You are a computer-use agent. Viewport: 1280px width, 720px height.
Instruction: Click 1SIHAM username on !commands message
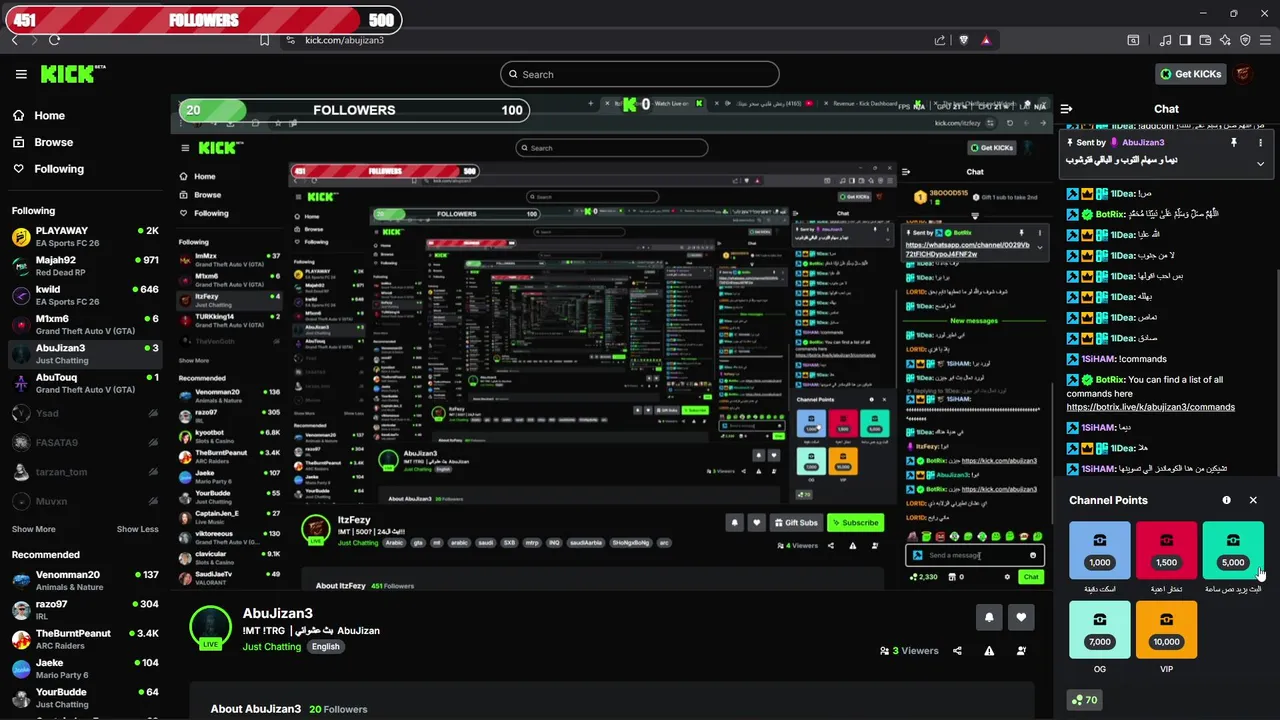[1097, 359]
